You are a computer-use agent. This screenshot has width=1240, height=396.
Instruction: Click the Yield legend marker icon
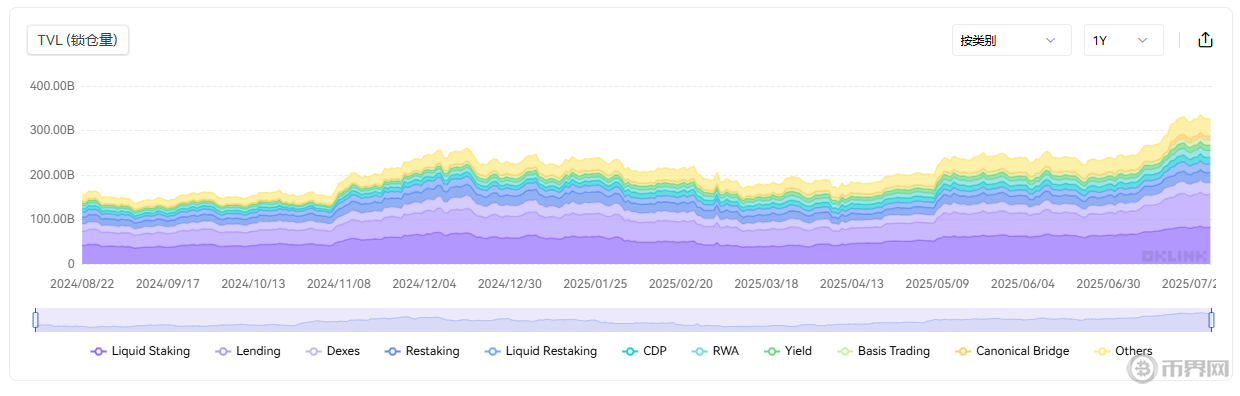771,351
